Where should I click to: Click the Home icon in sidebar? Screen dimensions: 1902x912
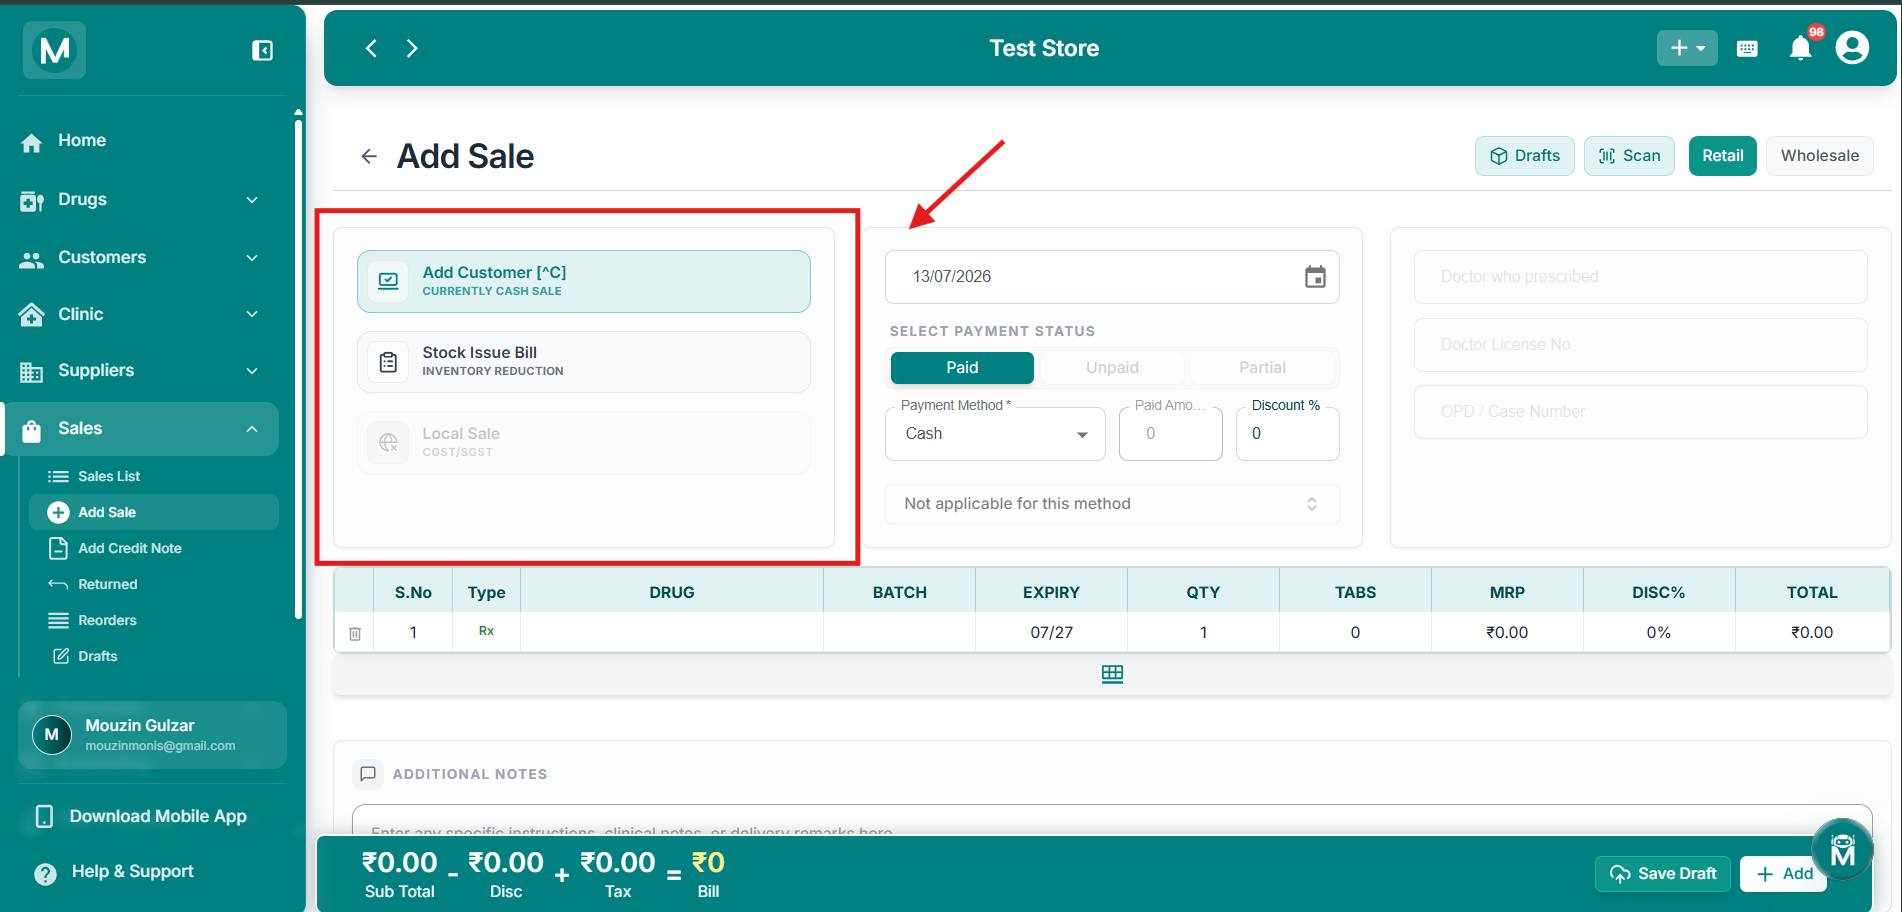click(x=32, y=142)
